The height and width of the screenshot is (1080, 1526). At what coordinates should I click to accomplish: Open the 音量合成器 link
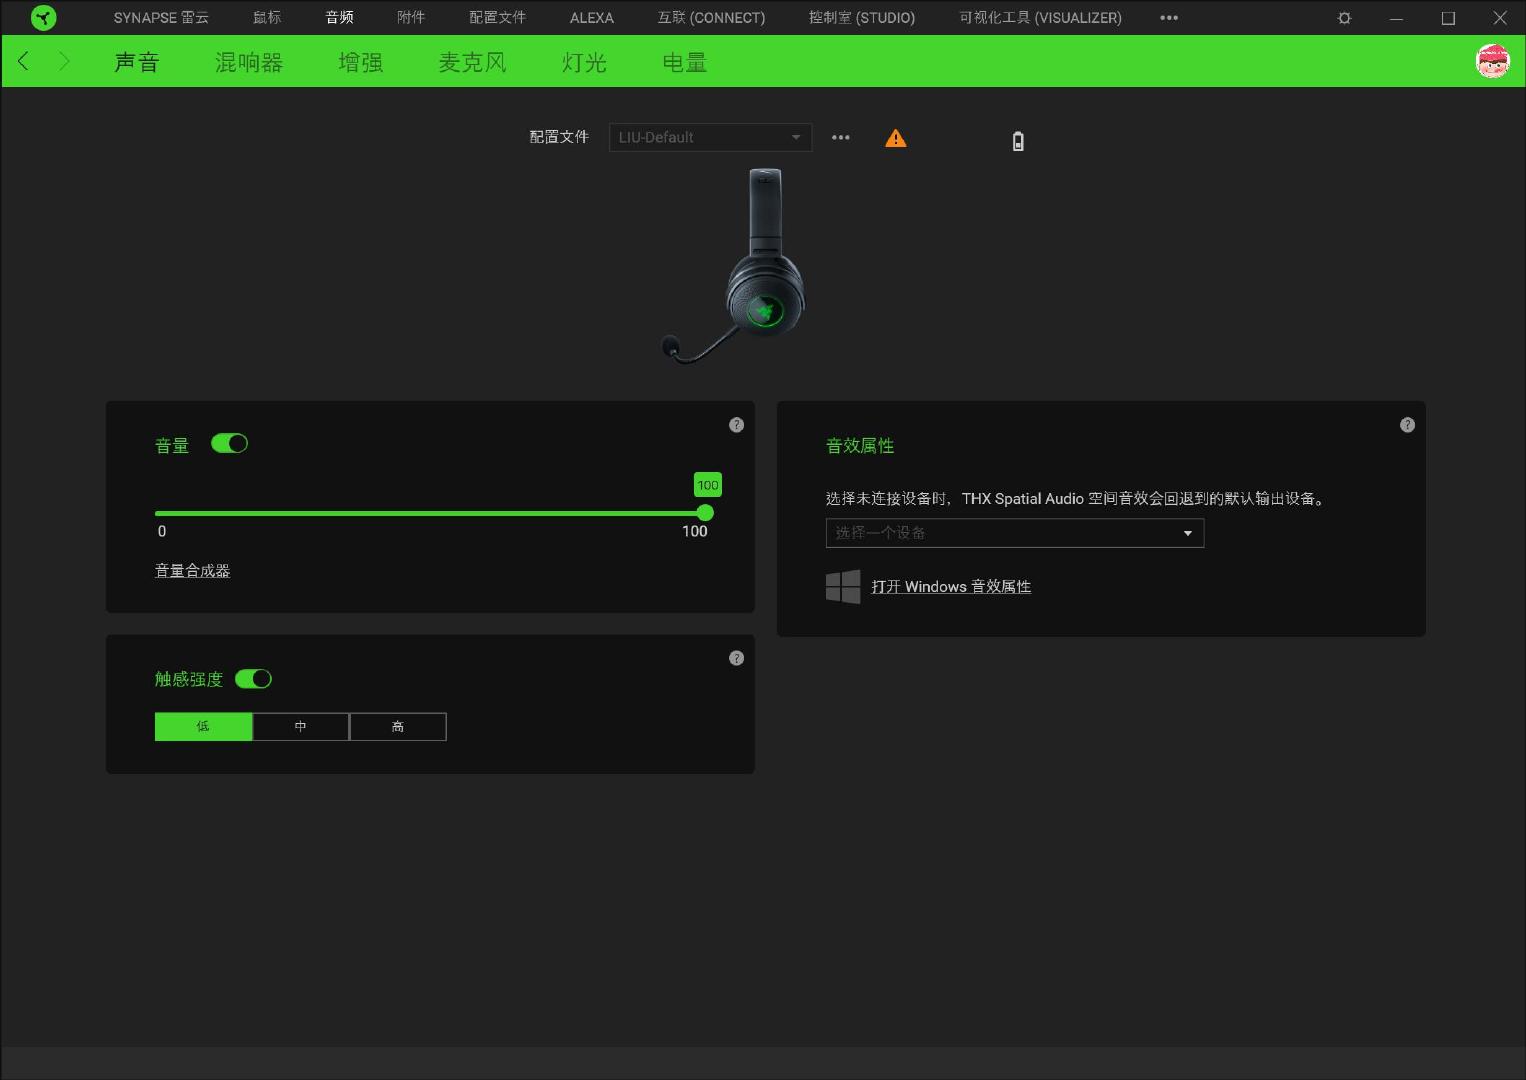point(193,571)
